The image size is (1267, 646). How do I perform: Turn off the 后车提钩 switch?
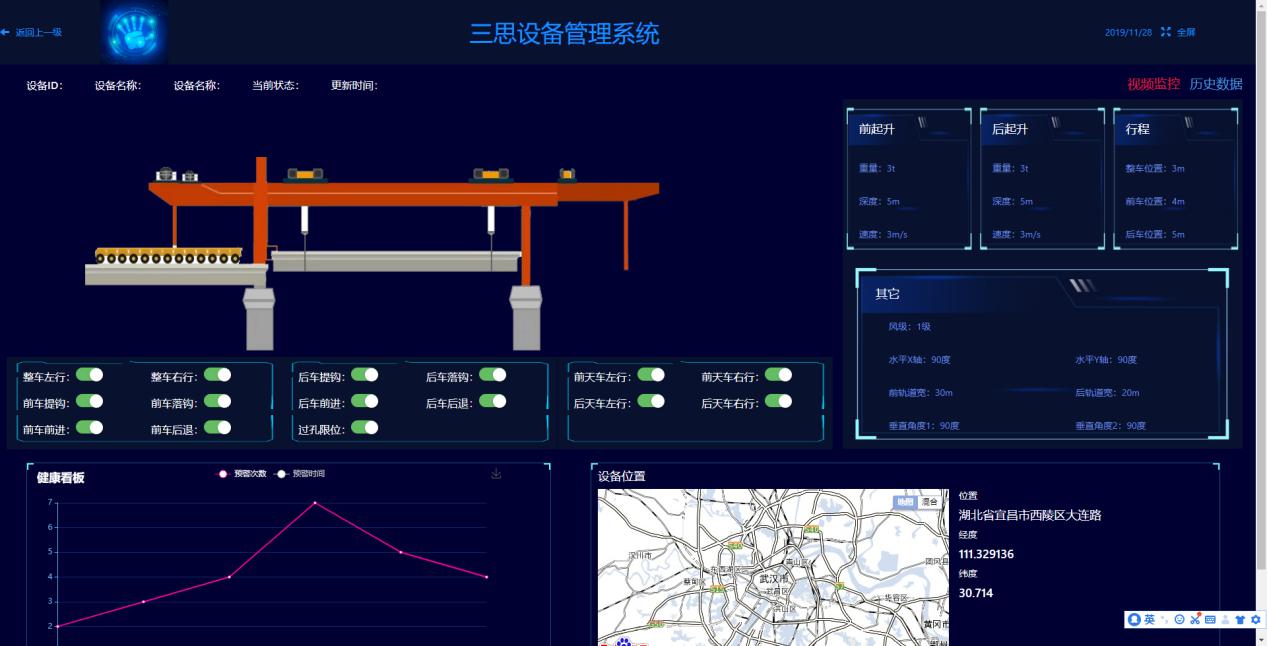(365, 375)
